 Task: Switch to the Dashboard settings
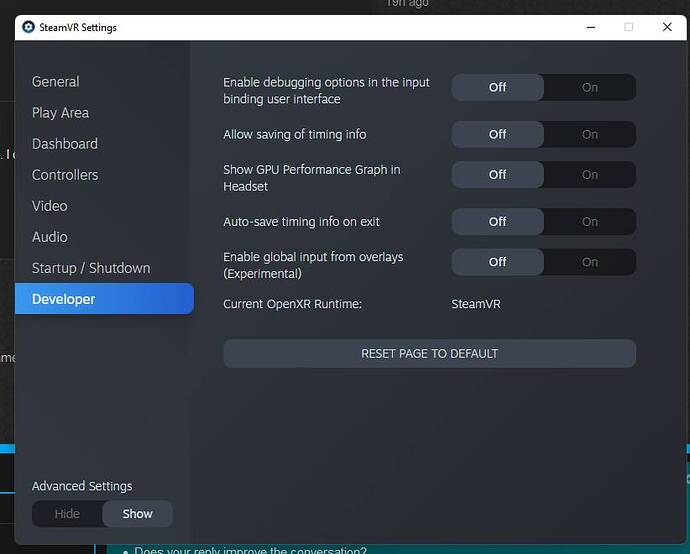[x=65, y=144]
